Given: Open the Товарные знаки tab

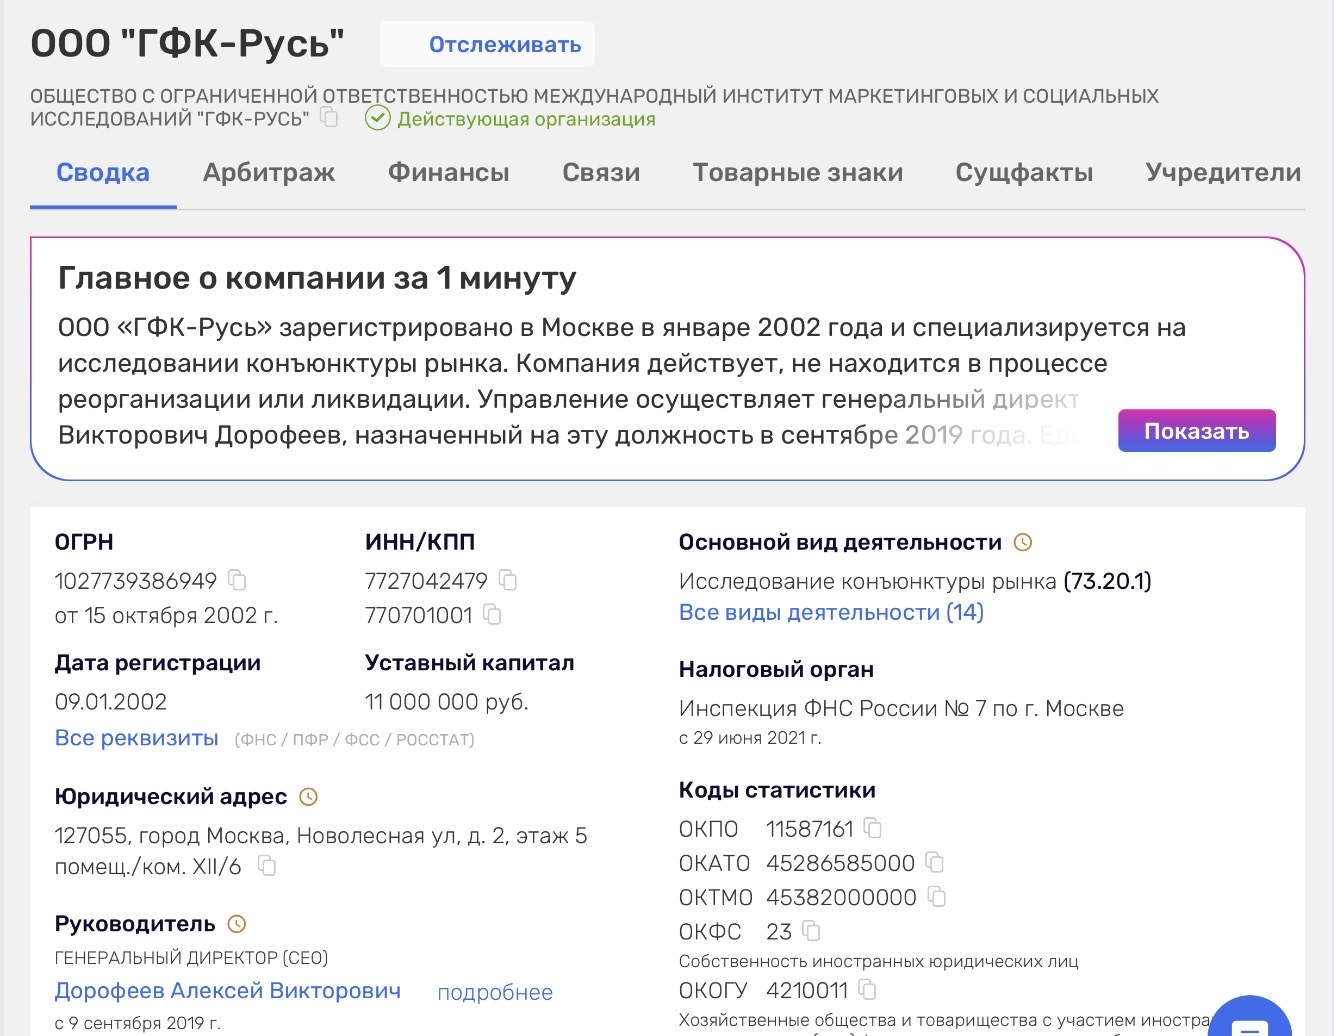Looking at the screenshot, I should (798, 173).
